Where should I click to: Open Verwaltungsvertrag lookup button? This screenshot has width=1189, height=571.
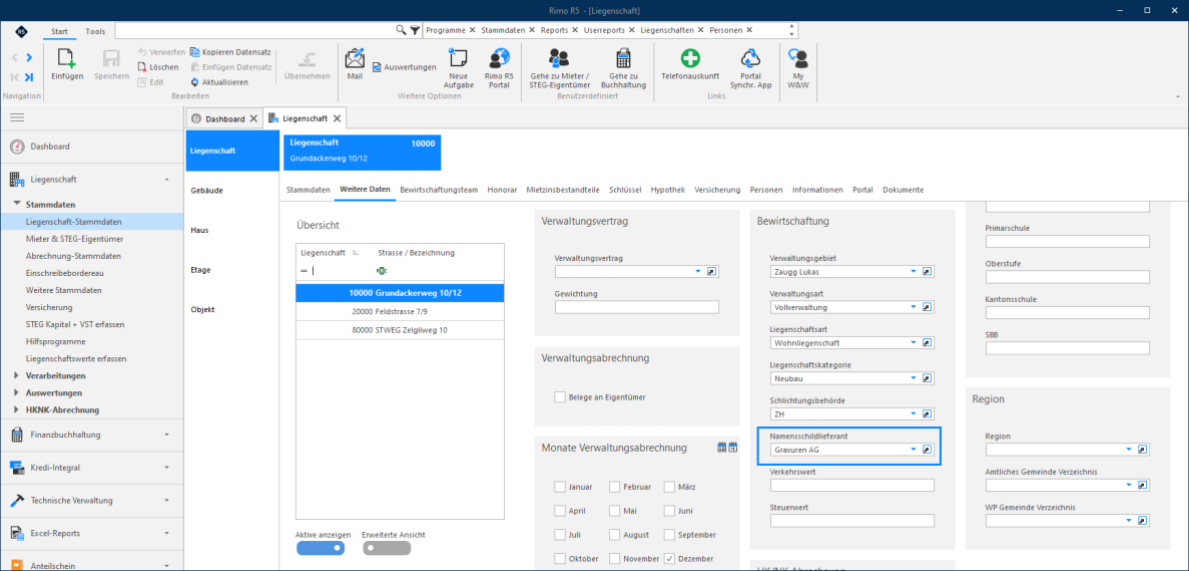711,271
